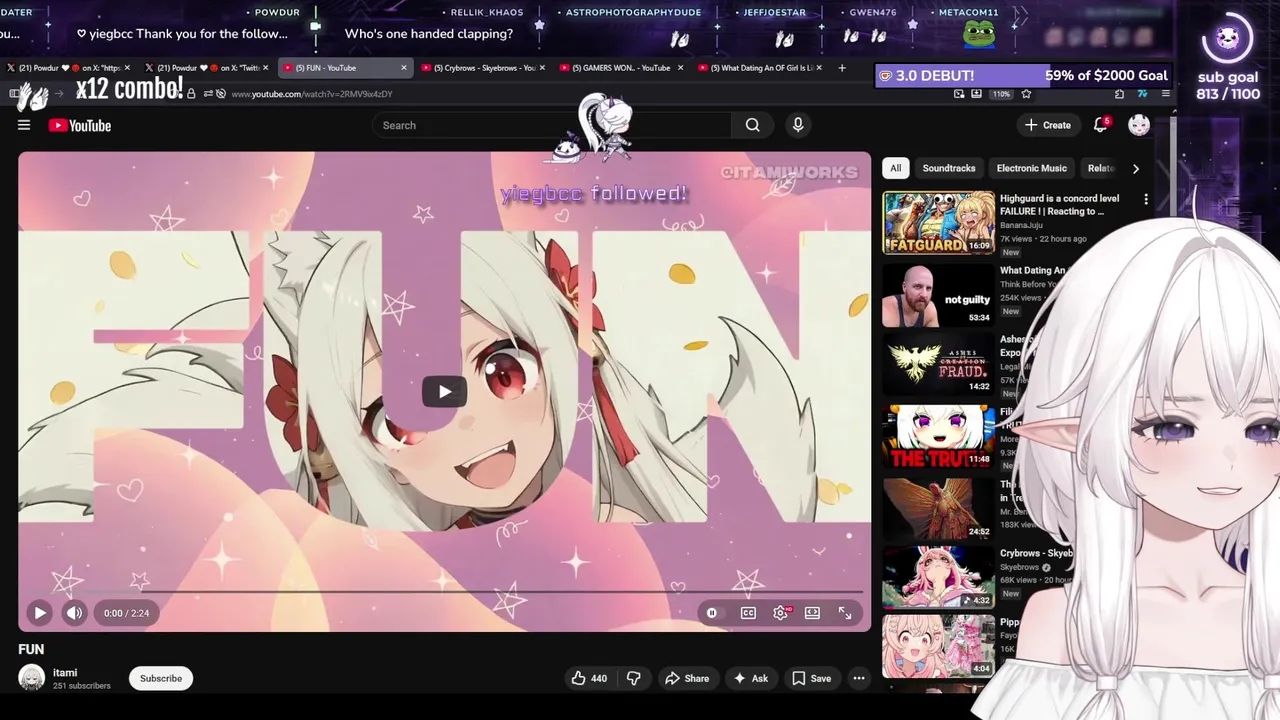
Task: Dislike the FUN video
Action: 633,678
